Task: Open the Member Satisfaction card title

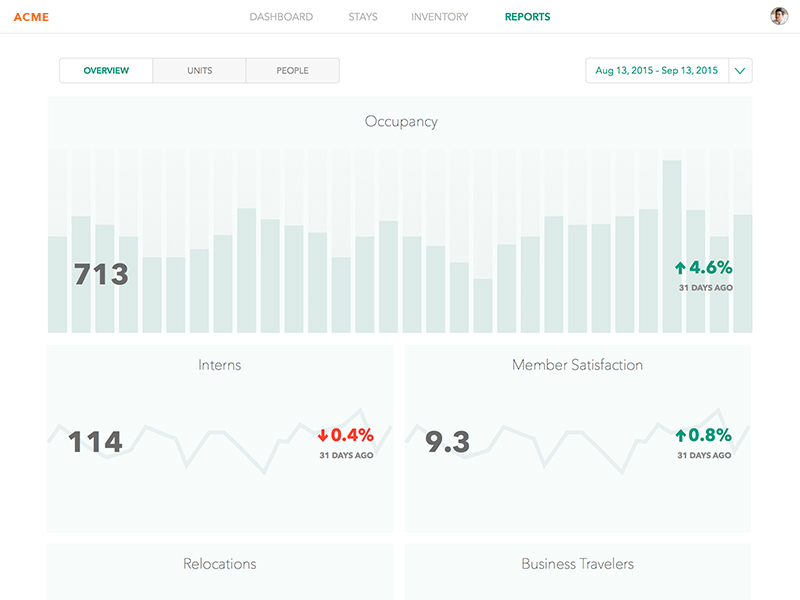Action: point(577,365)
